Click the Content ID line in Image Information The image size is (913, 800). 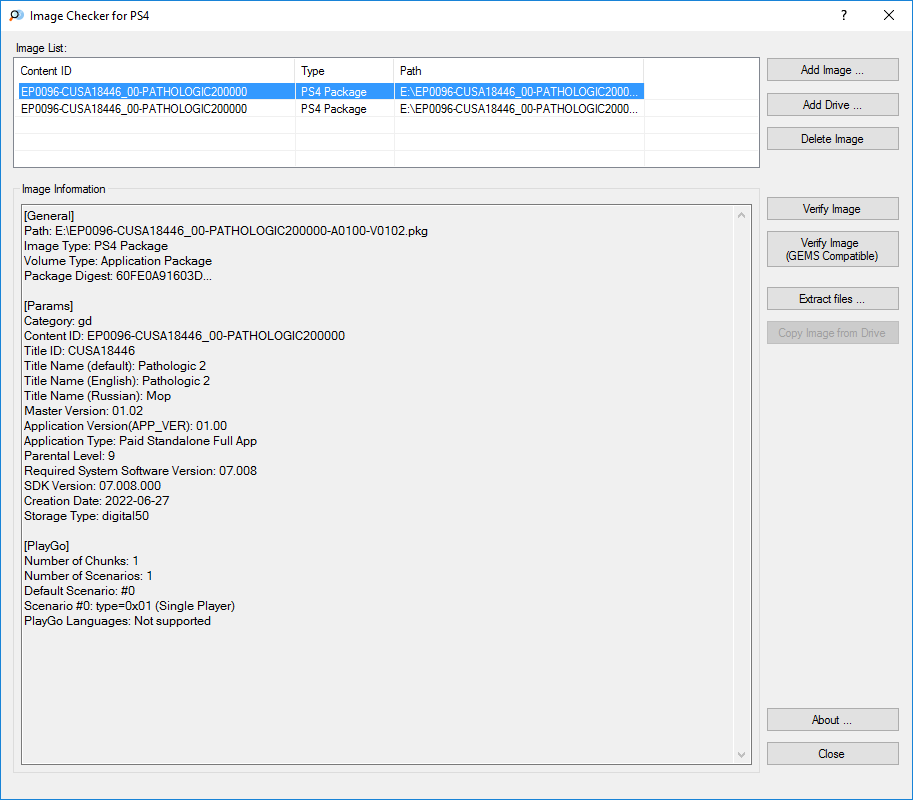pyautogui.click(x=185, y=336)
